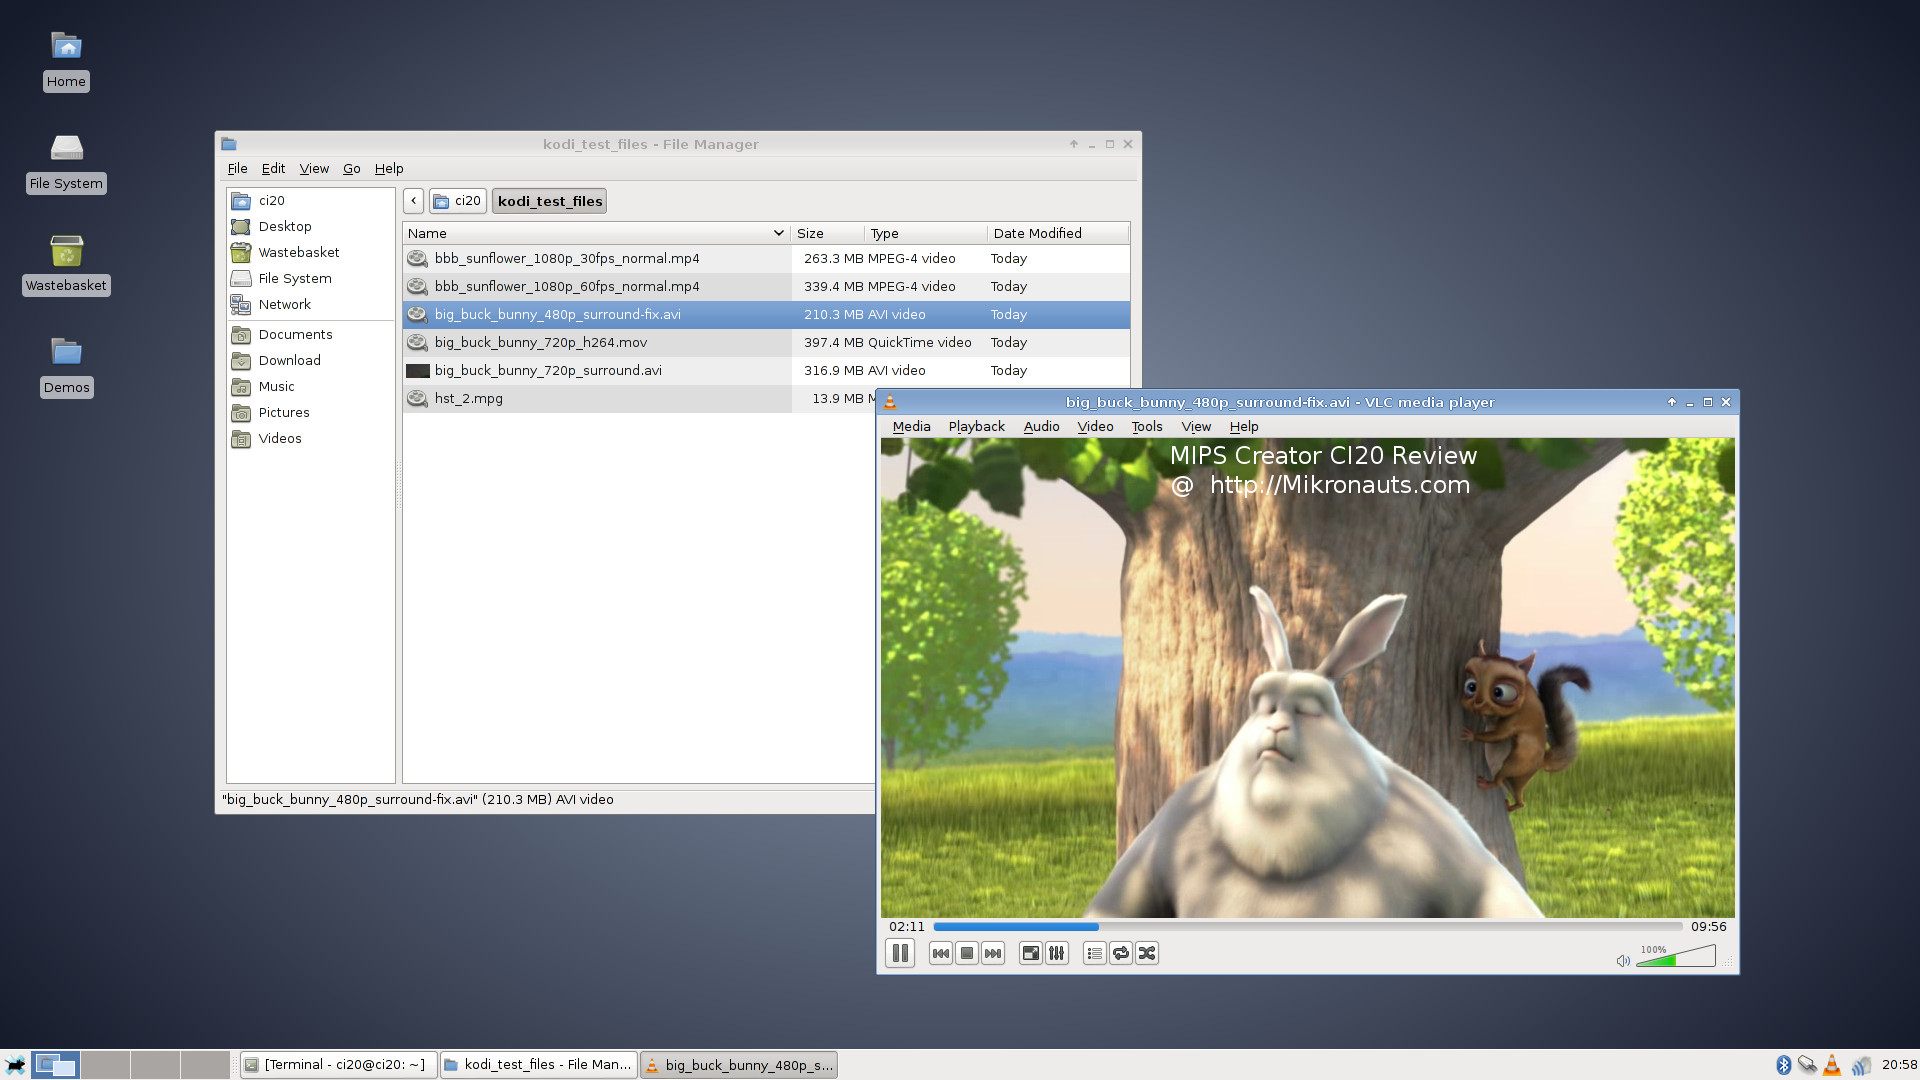The image size is (1920, 1080).
Task: Stop the video in VLC
Action: 966,953
